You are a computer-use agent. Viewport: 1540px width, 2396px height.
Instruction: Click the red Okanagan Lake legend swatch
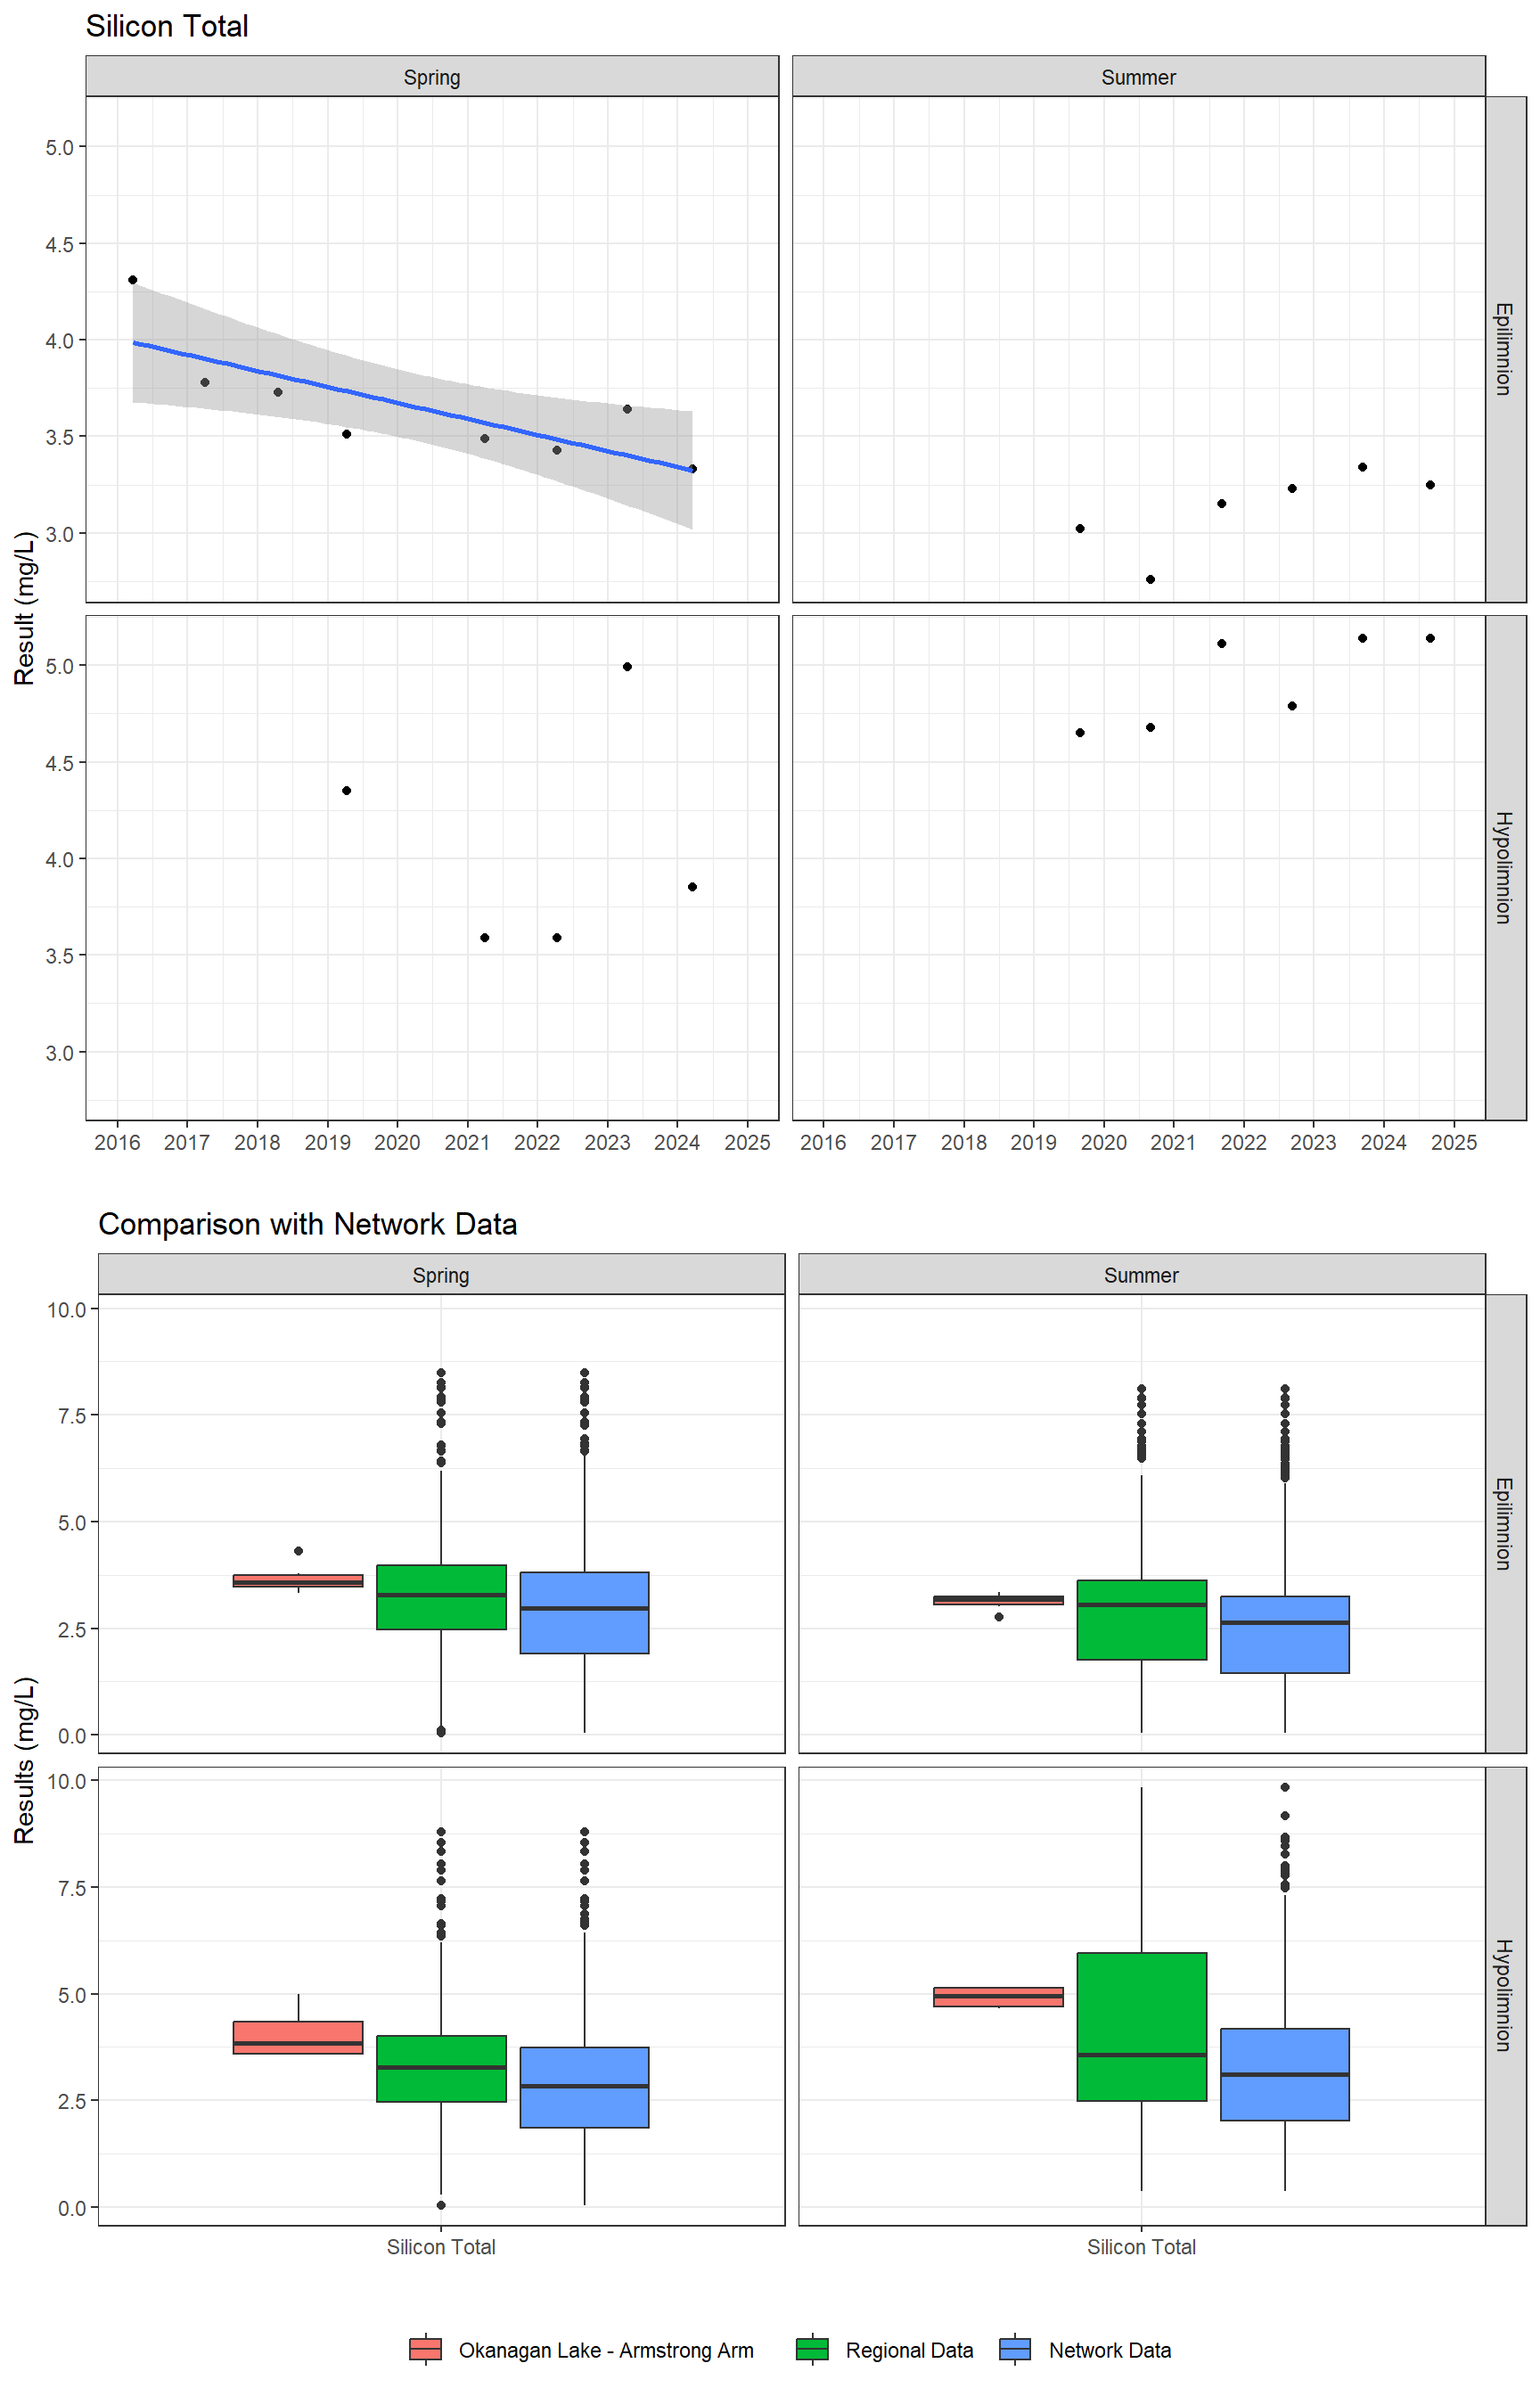(x=426, y=2349)
